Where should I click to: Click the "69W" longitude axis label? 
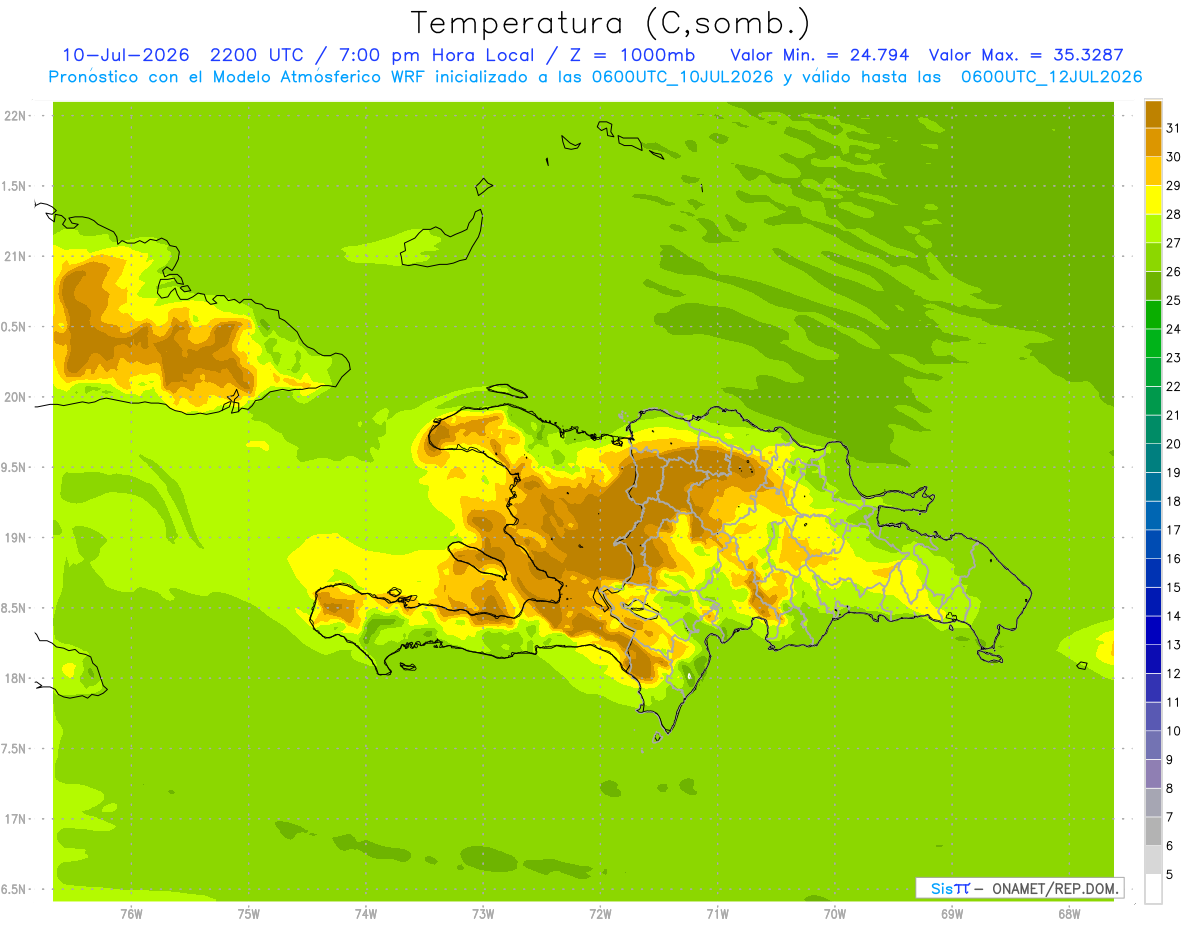952,914
